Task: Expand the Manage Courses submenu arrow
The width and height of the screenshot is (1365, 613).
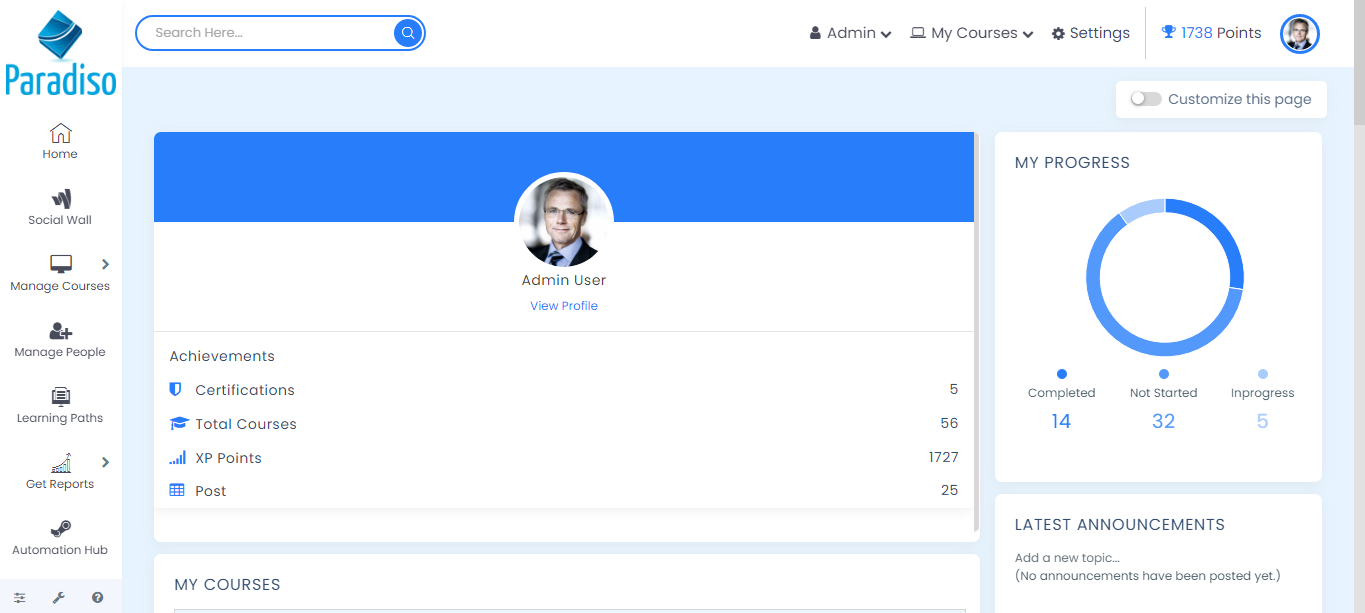Action: pyautogui.click(x=105, y=264)
